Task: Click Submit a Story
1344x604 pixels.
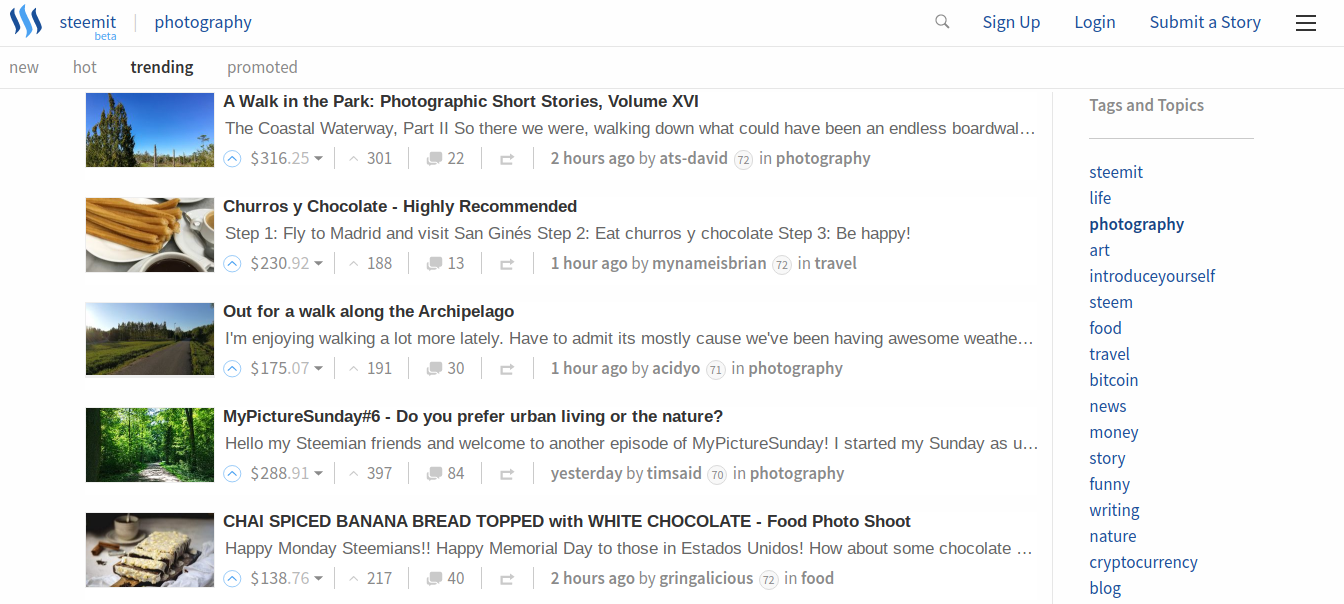Action: coord(1205,22)
